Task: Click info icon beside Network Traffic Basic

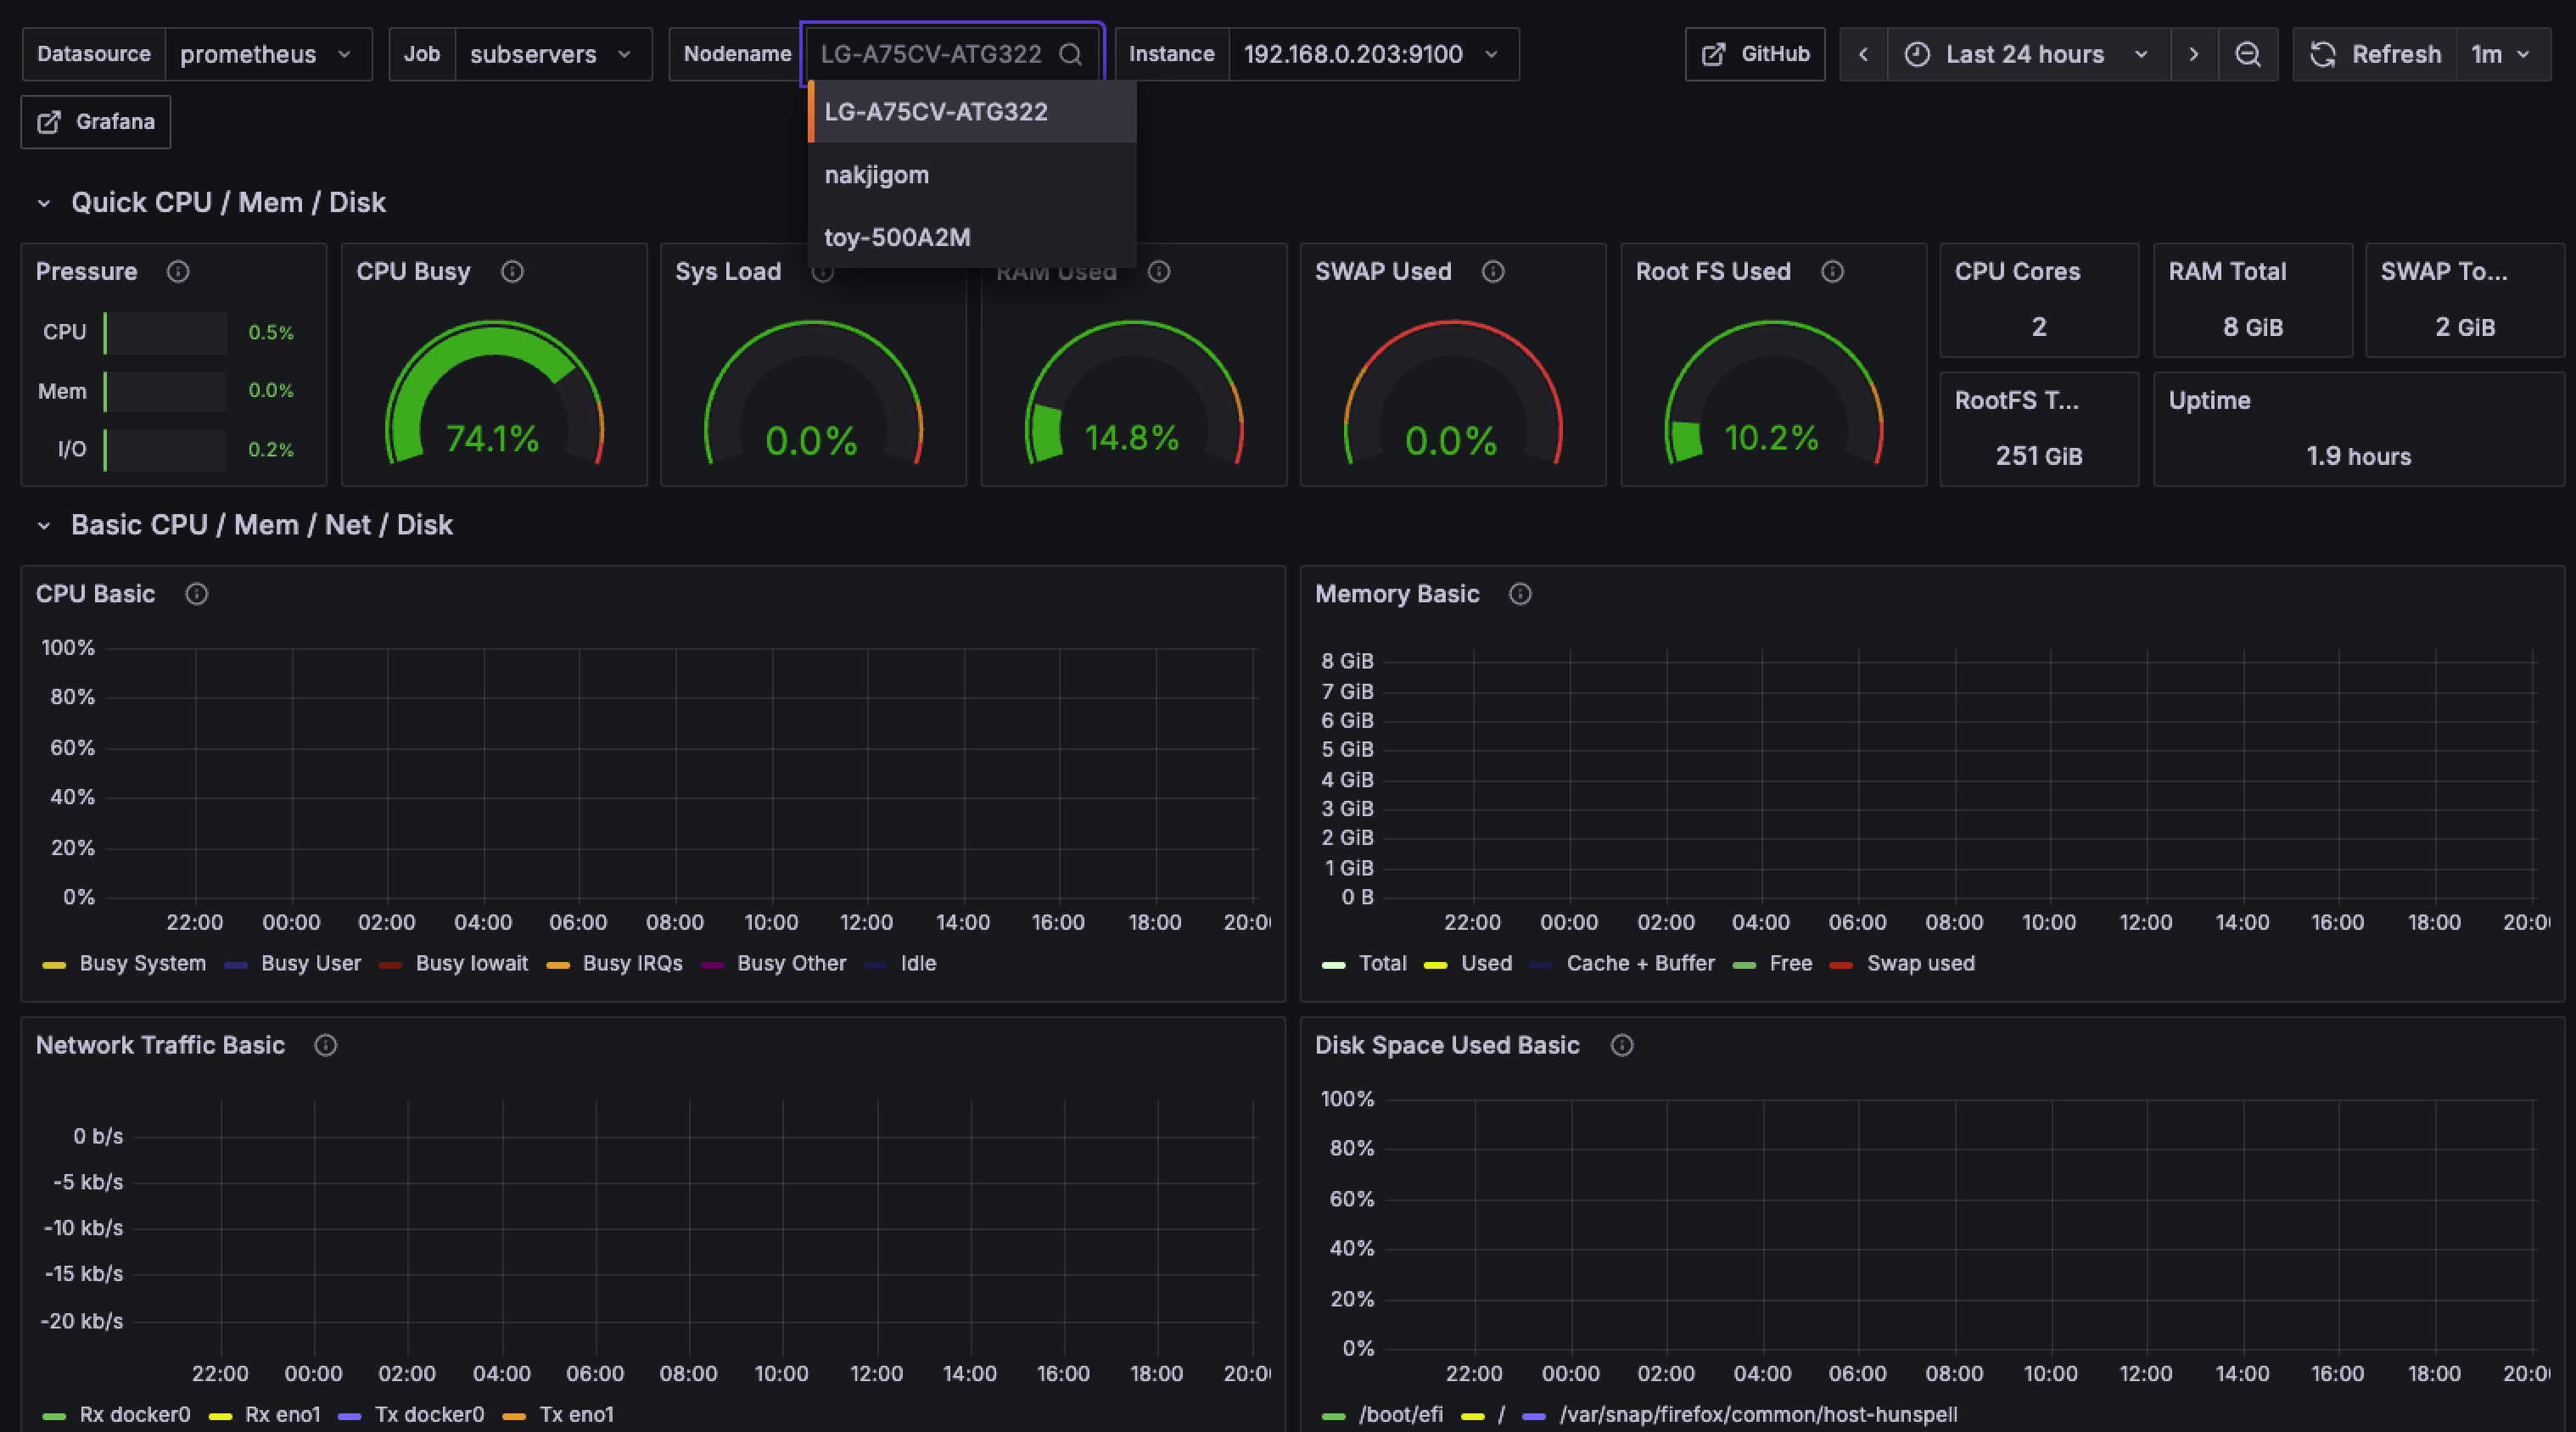Action: [326, 1045]
